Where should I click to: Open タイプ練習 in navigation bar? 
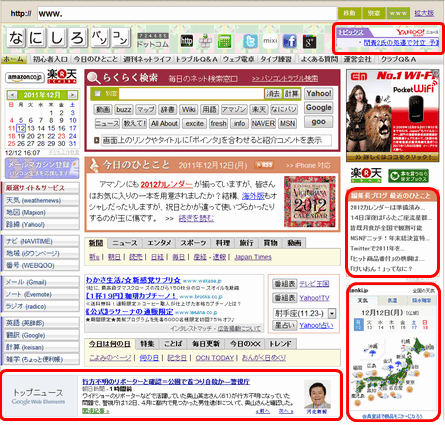pos(276,59)
